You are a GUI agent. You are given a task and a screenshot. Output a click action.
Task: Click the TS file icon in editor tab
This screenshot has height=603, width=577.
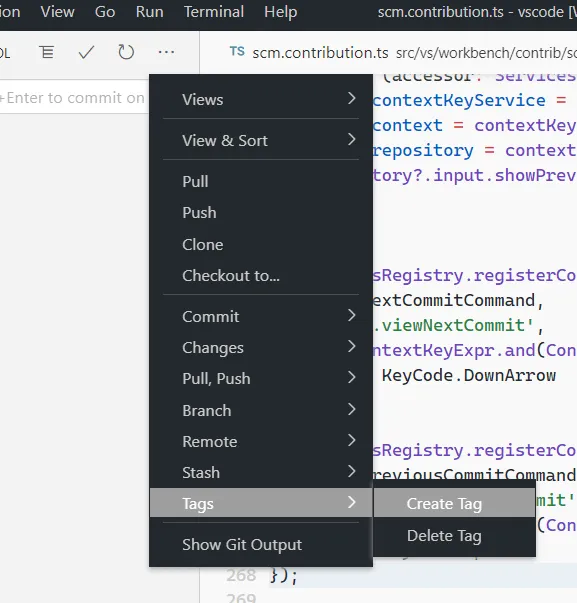pos(237,51)
